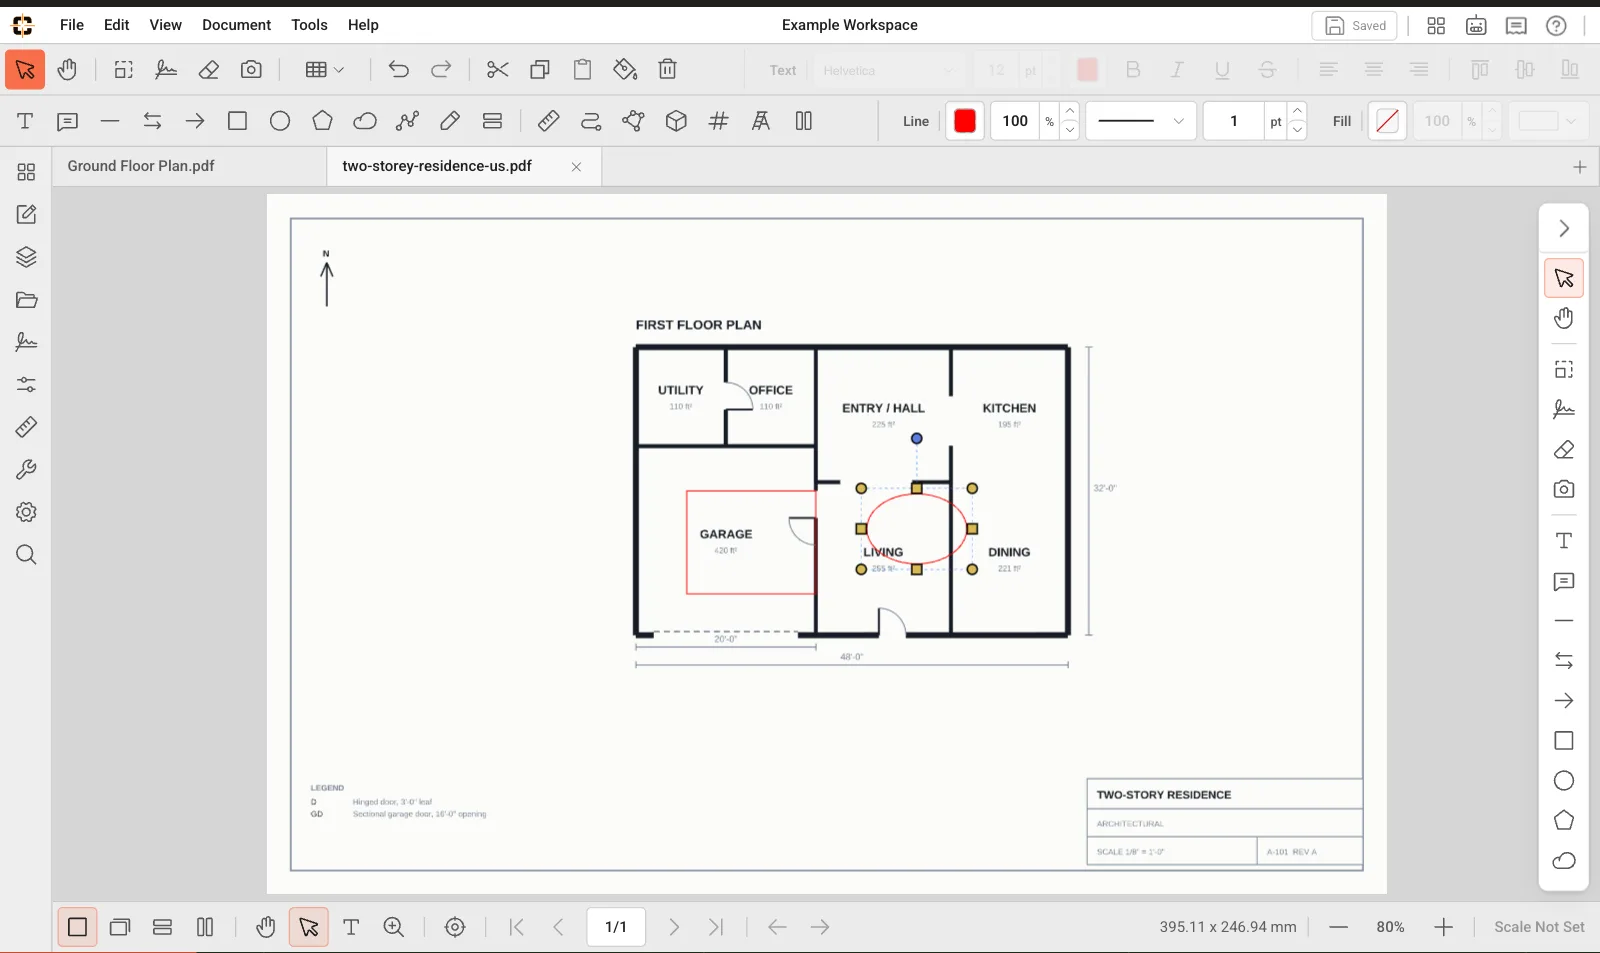Click the fill color no-fill swatch

click(x=1387, y=121)
